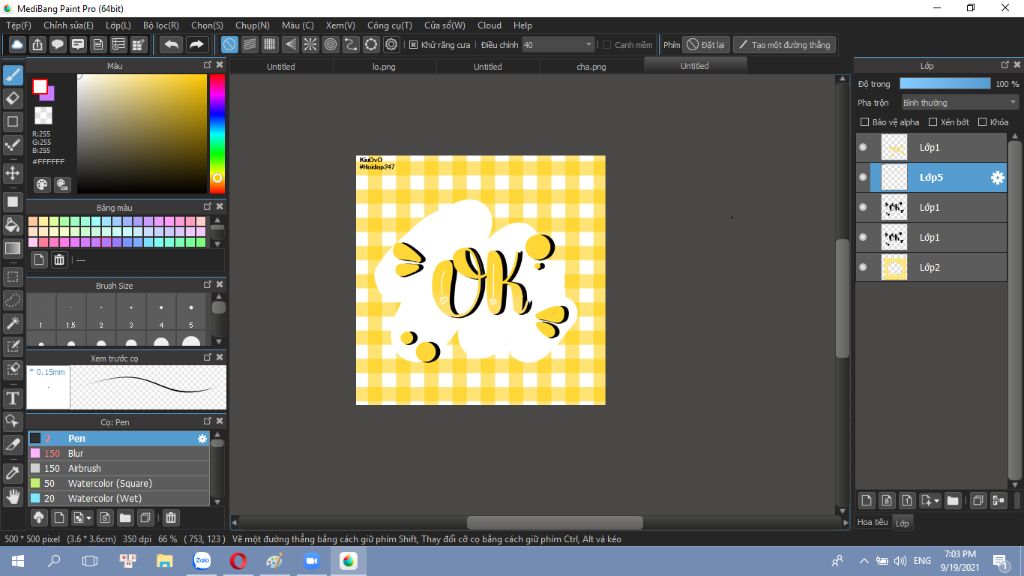
Task: Open the Điều chỉnh value dropdown
Action: (x=558, y=45)
